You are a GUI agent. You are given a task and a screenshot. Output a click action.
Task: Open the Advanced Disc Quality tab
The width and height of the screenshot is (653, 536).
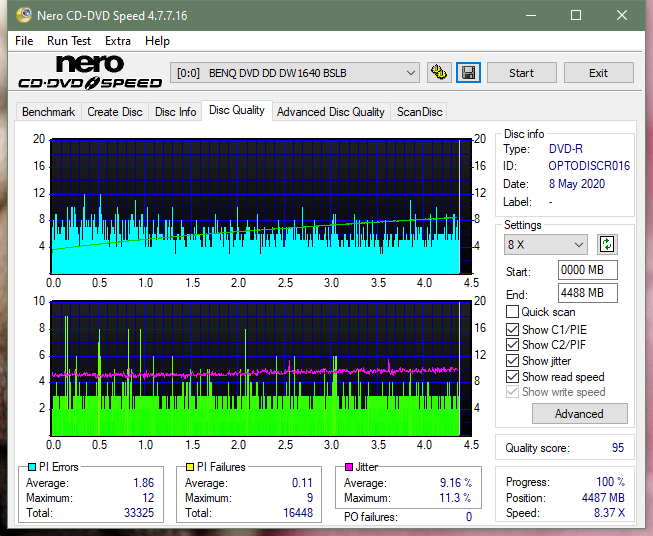tap(331, 112)
